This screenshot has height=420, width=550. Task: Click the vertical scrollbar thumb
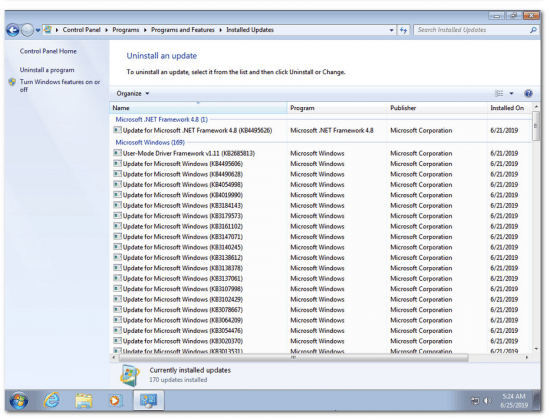click(536, 126)
